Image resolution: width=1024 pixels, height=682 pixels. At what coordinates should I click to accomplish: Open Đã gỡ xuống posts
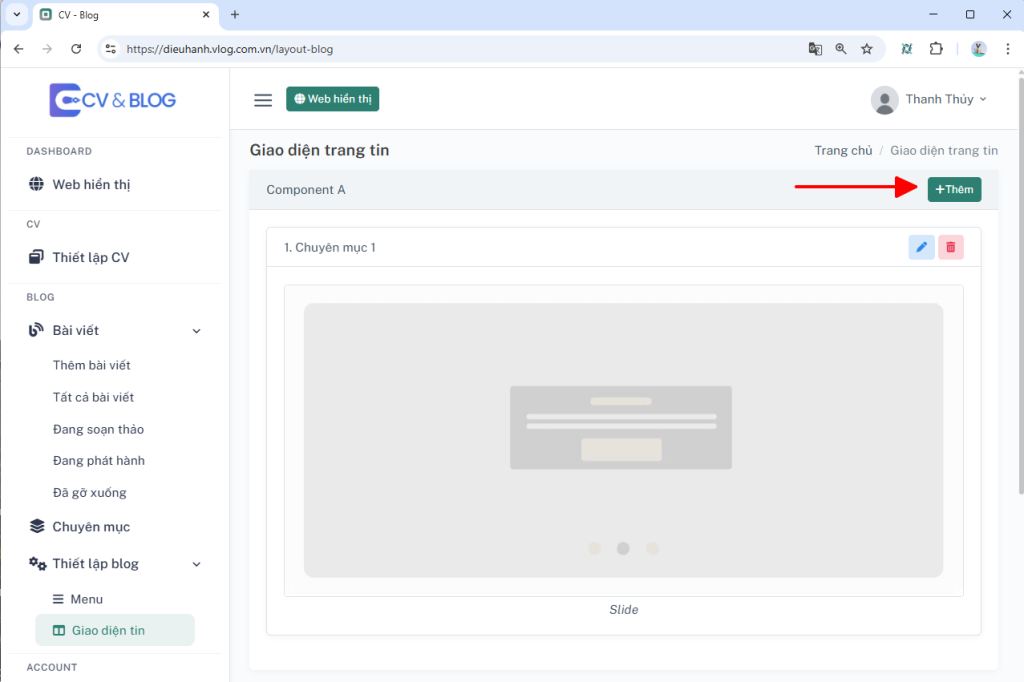pyautogui.click(x=89, y=493)
